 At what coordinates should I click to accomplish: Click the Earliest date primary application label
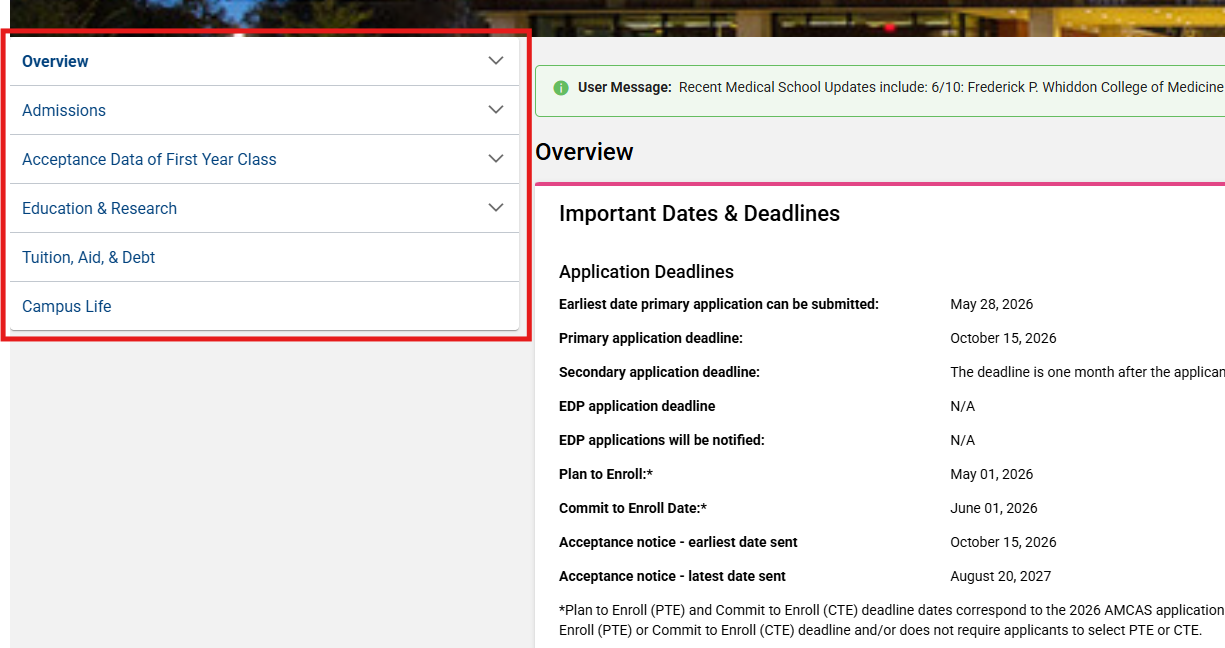tap(719, 304)
